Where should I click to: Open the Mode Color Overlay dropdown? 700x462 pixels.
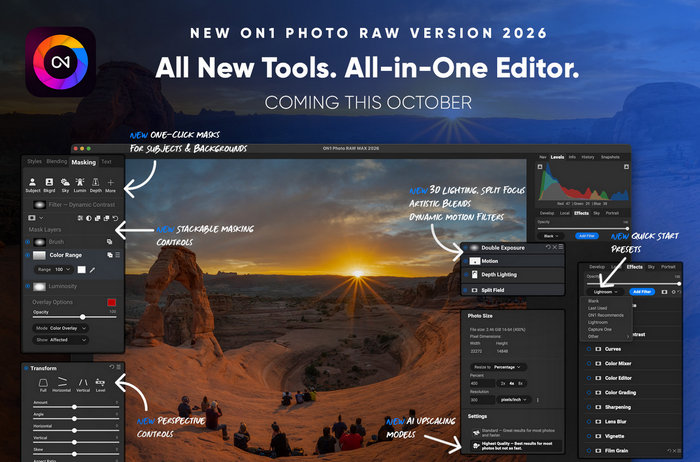[60, 328]
